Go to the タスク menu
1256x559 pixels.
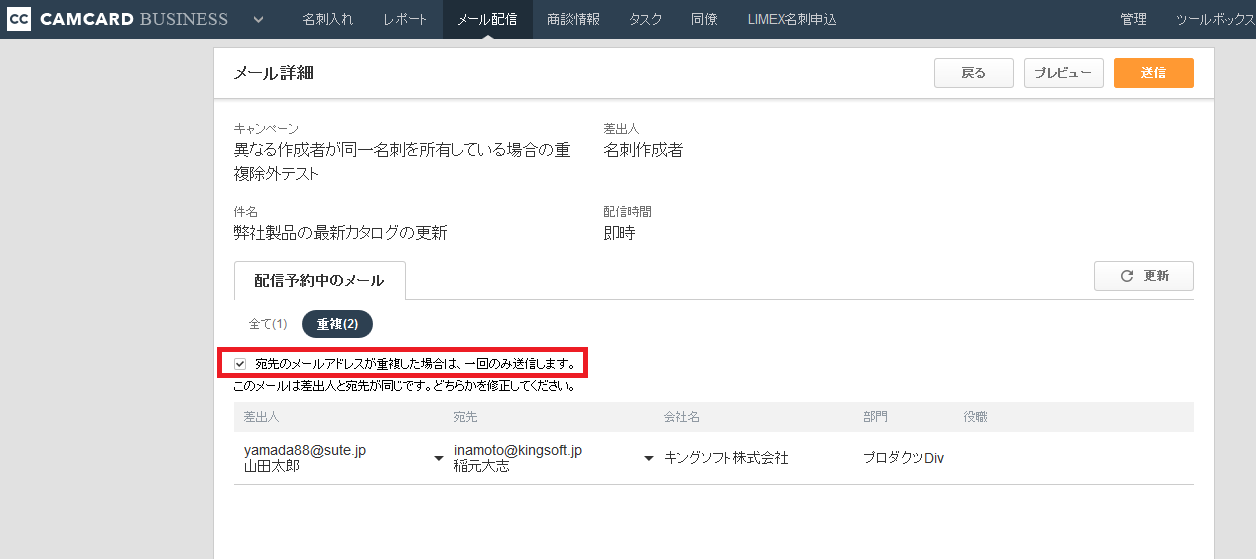(x=645, y=19)
